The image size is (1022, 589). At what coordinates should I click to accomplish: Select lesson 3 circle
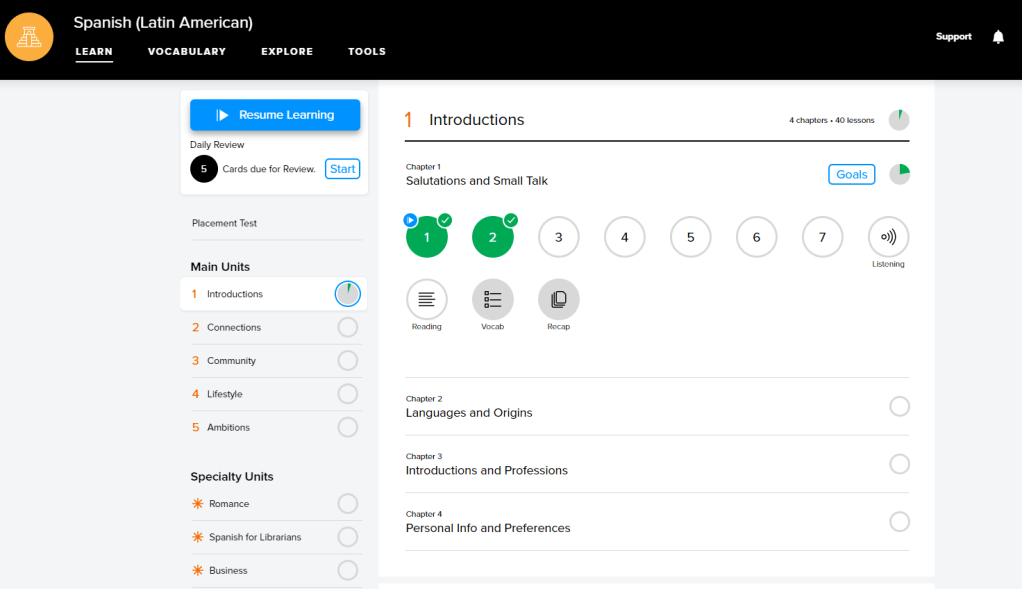tap(558, 237)
